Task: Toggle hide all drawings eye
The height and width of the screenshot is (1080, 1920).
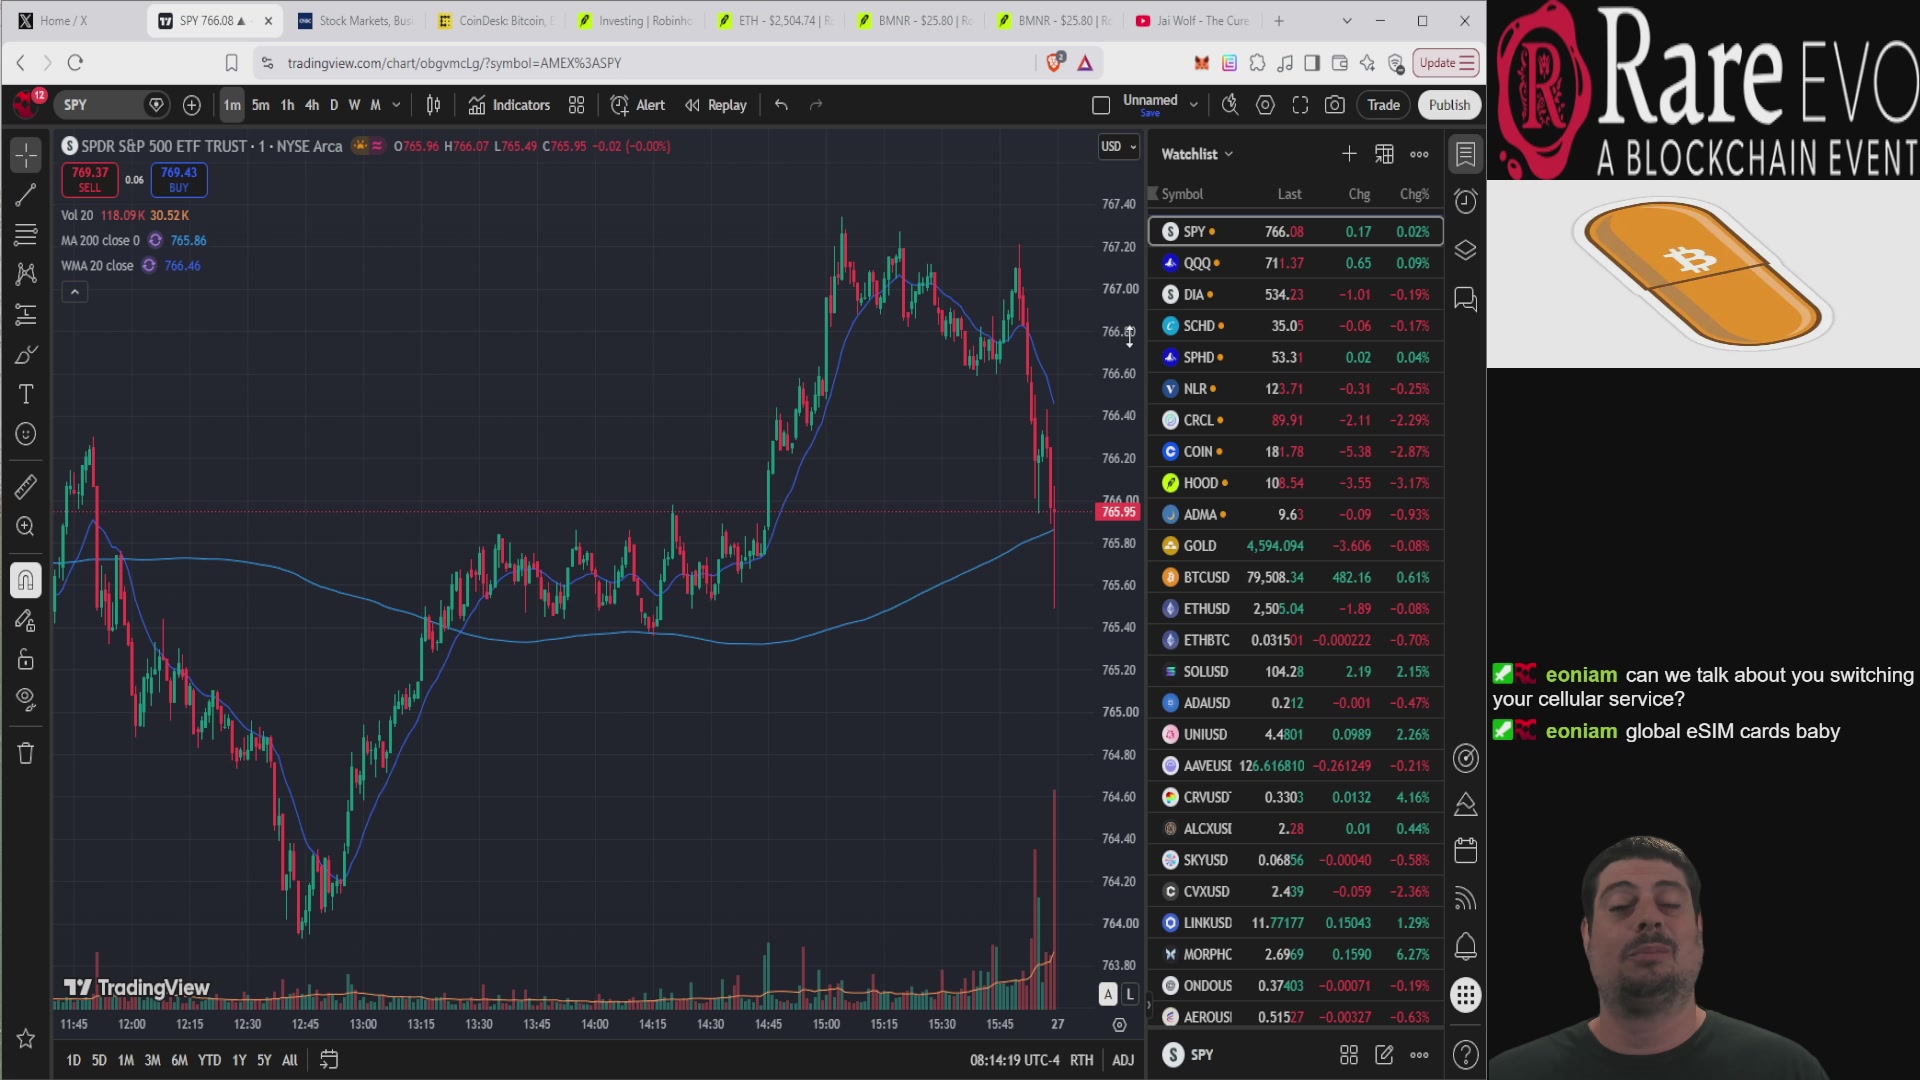Action: pyautogui.click(x=26, y=699)
